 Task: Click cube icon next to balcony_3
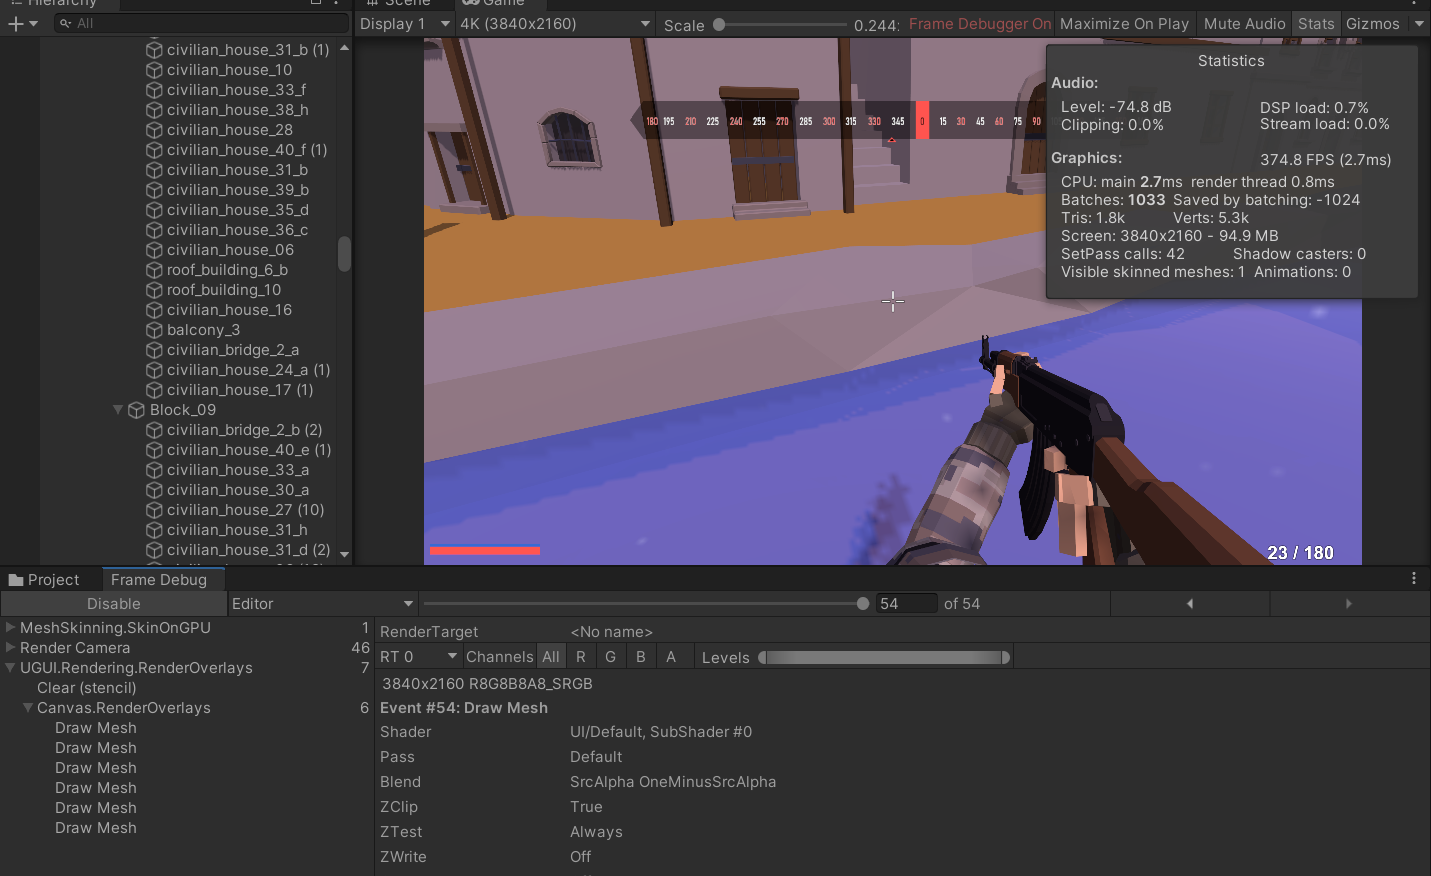click(x=154, y=330)
